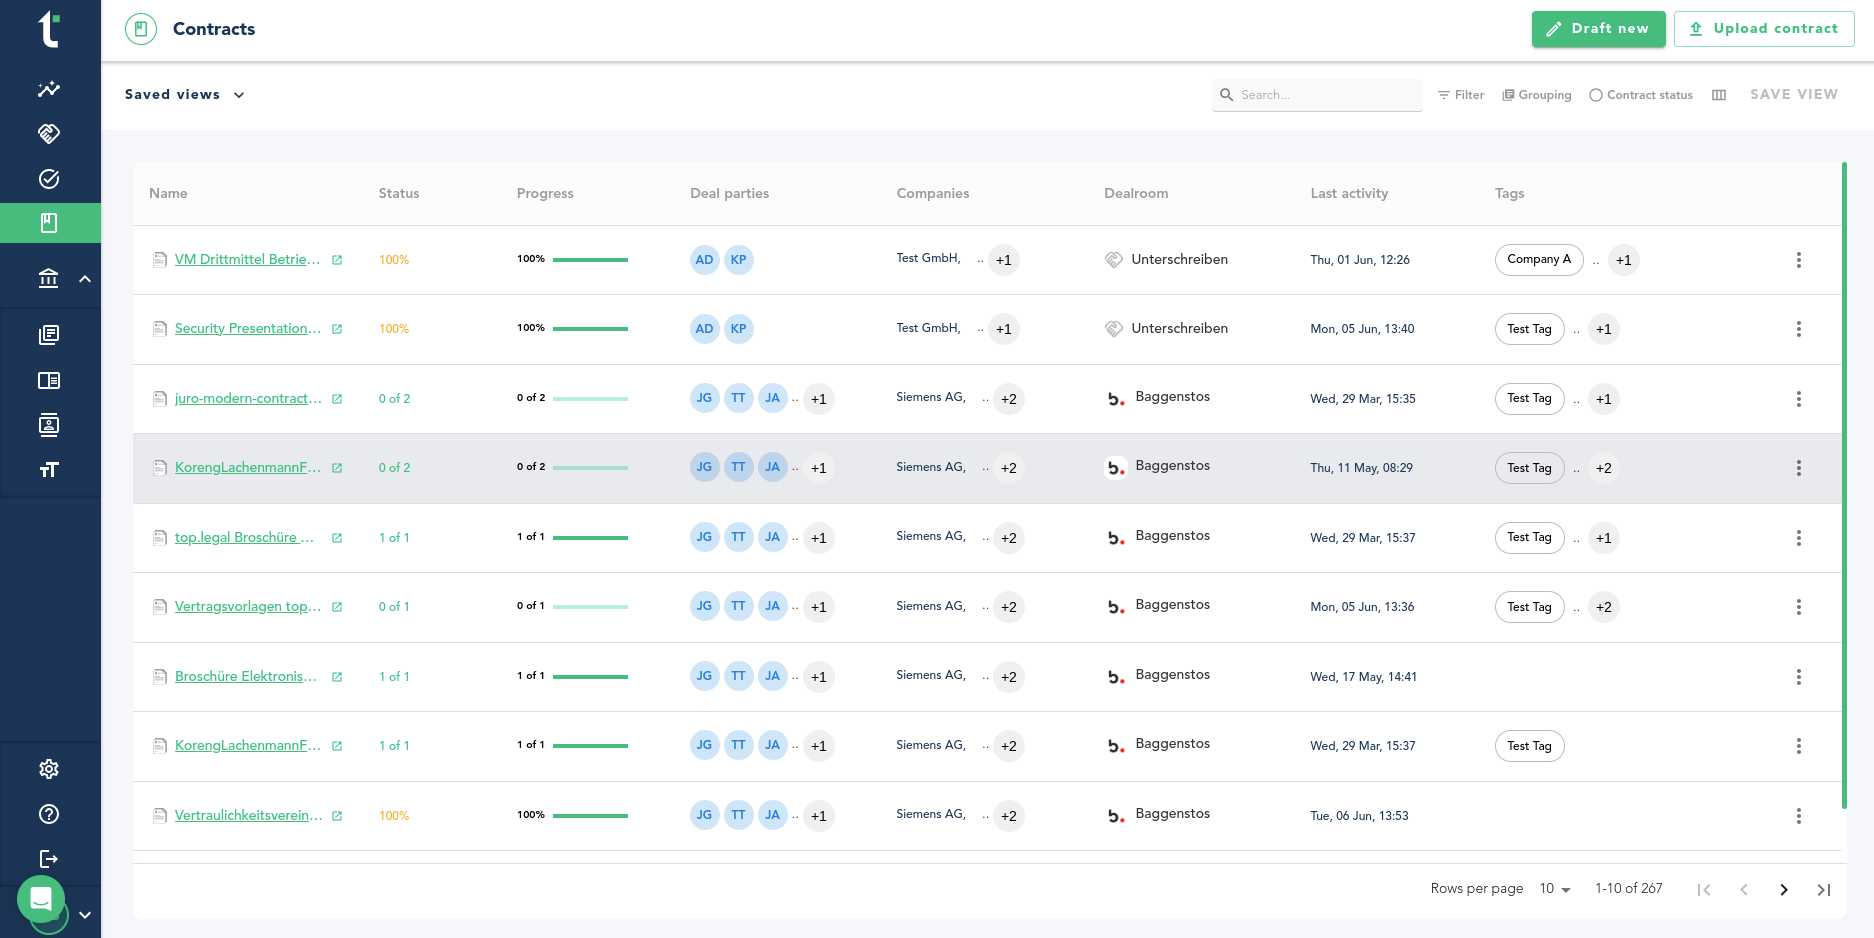Viewport: 1874px width, 938px height.
Task: Open the Grouping option in toolbar
Action: [1536, 95]
